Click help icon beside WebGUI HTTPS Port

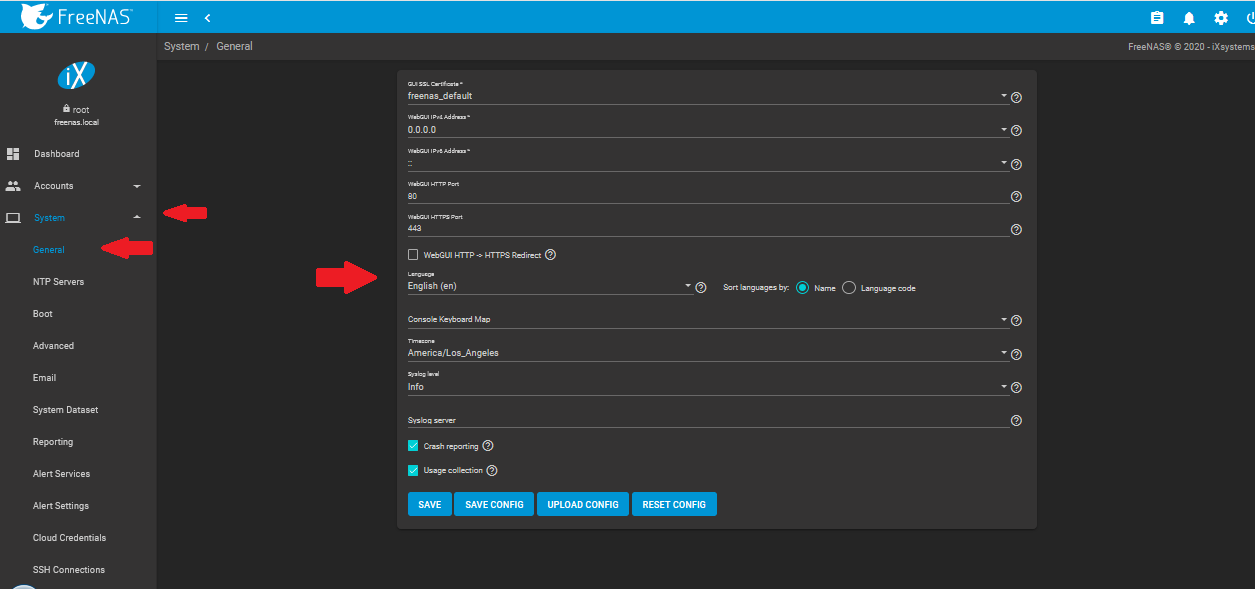click(x=1016, y=229)
